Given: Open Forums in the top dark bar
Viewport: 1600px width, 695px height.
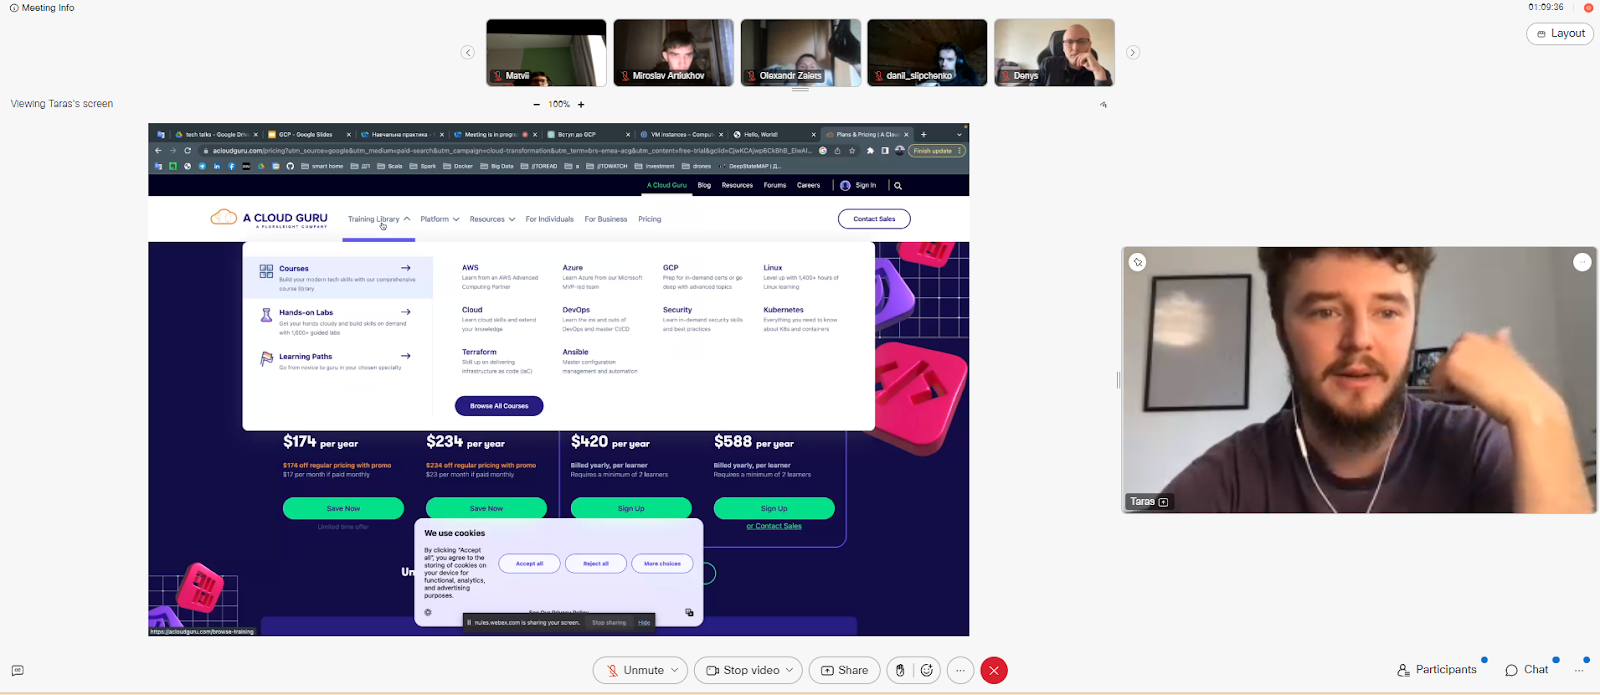Looking at the screenshot, I should tap(775, 185).
